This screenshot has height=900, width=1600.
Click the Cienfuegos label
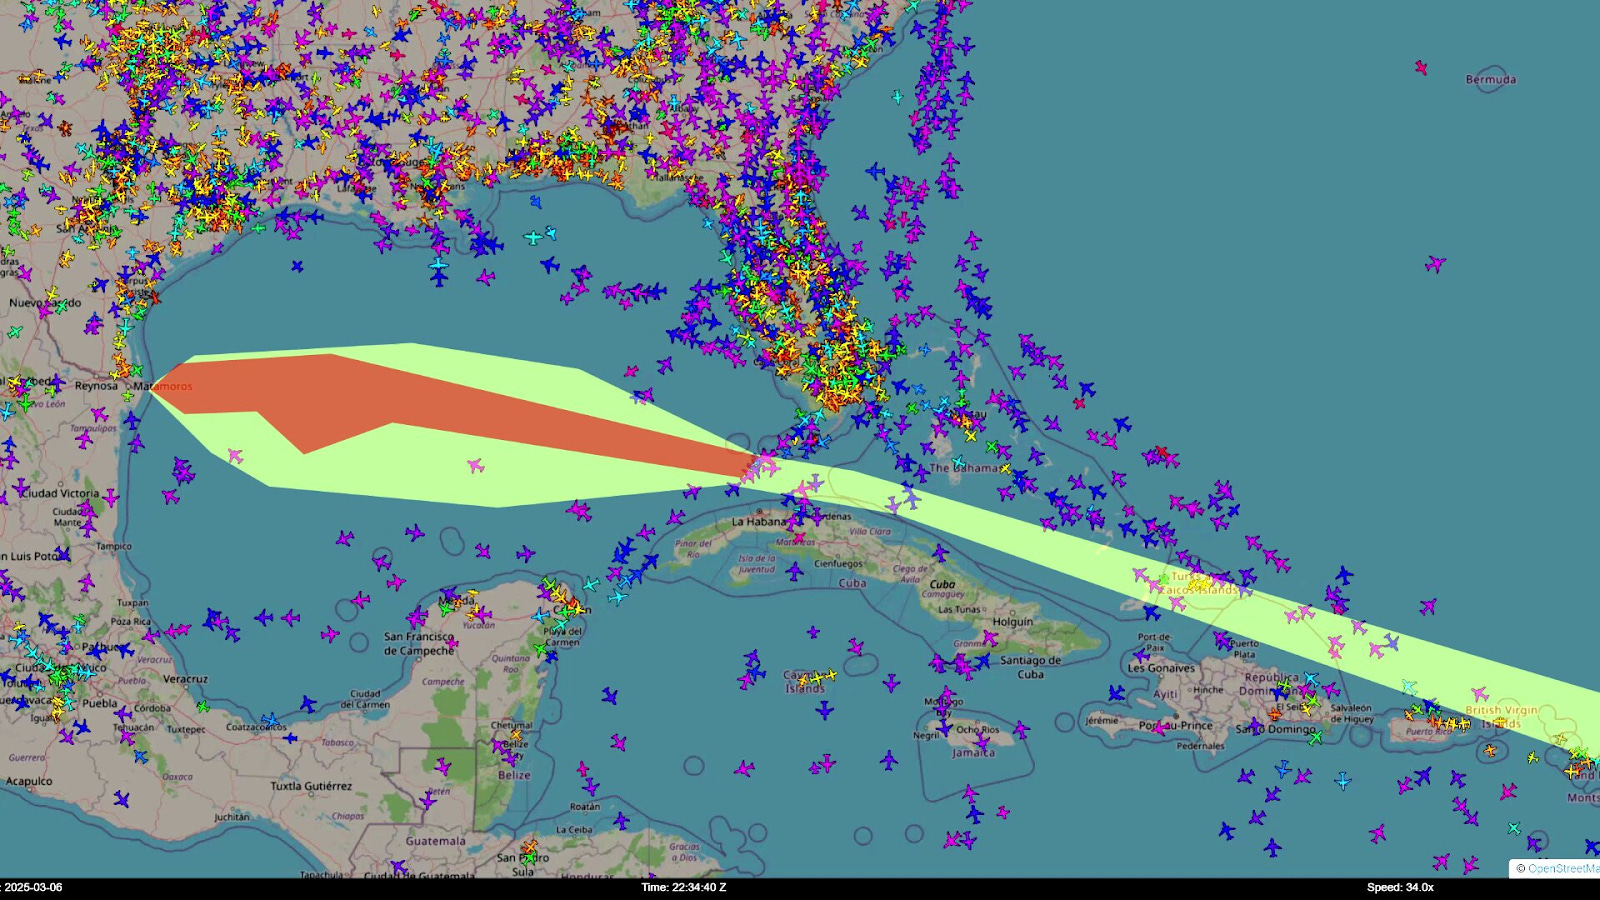pyautogui.click(x=839, y=563)
